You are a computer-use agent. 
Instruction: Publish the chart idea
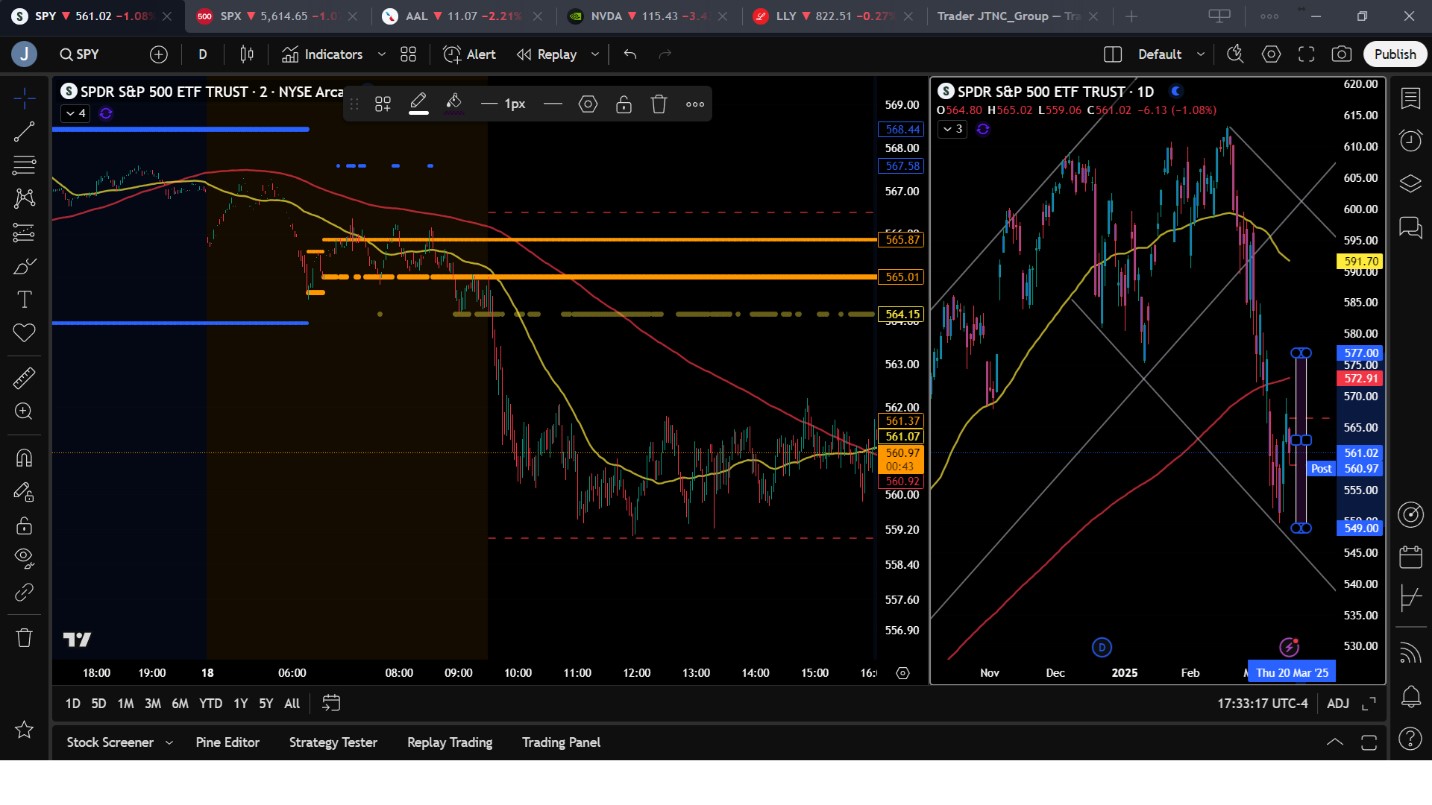(1395, 54)
